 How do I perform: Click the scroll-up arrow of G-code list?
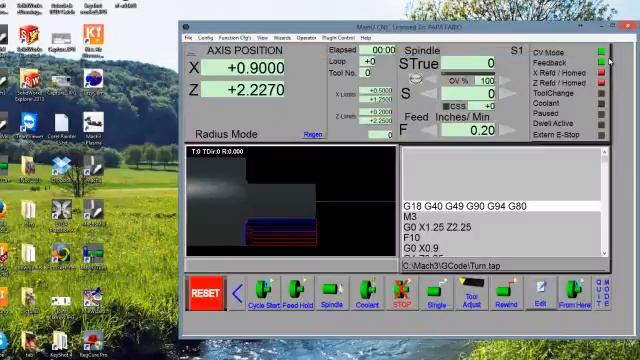(x=604, y=152)
